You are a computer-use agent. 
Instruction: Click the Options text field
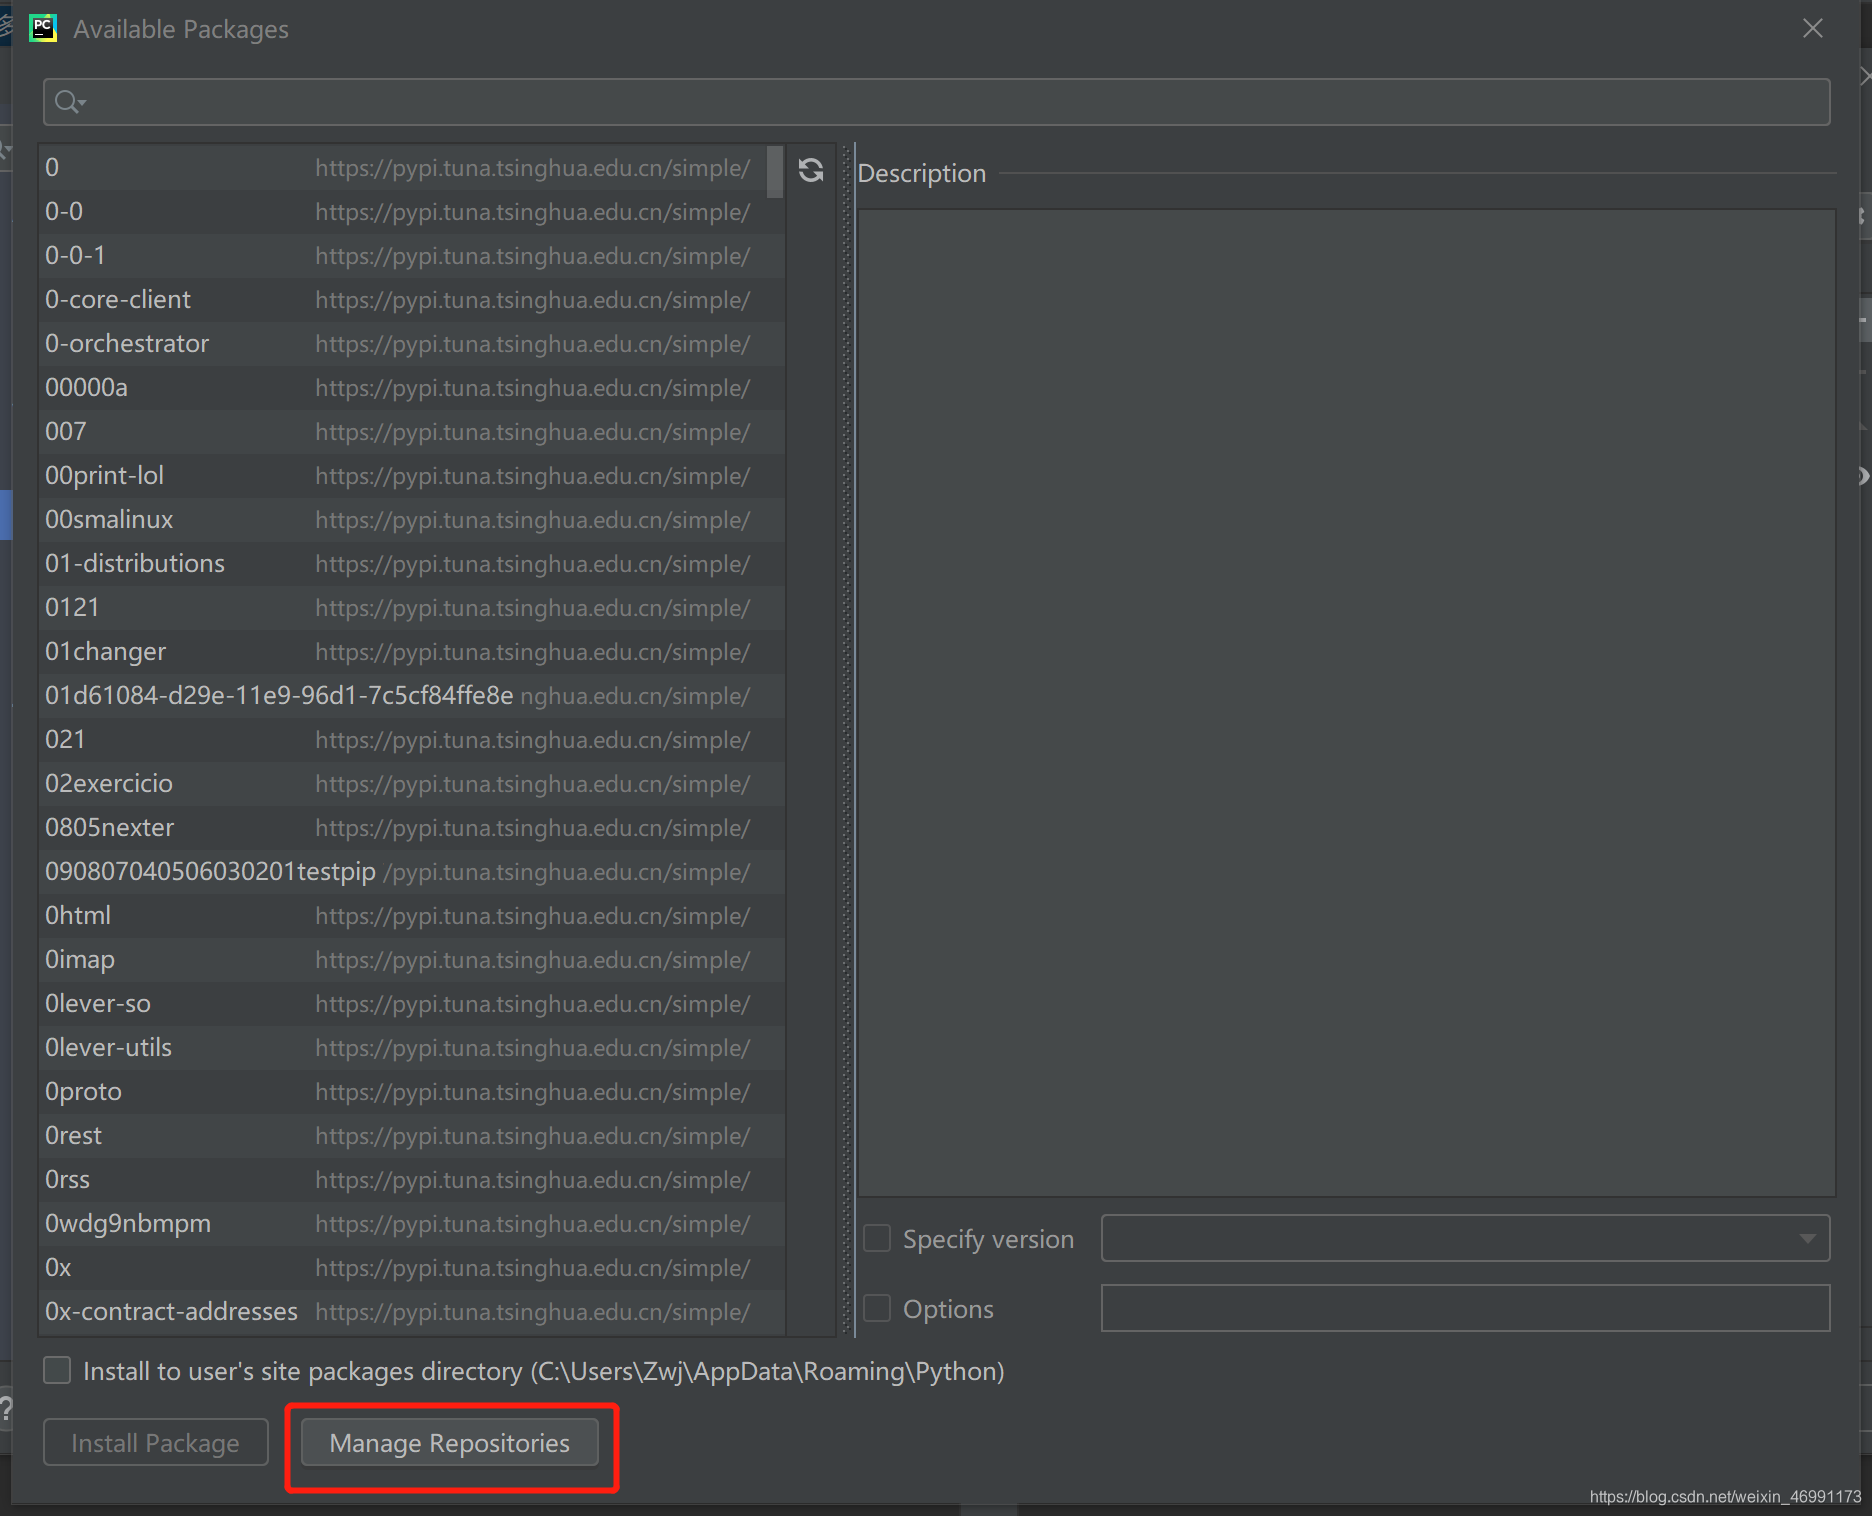[1466, 1308]
